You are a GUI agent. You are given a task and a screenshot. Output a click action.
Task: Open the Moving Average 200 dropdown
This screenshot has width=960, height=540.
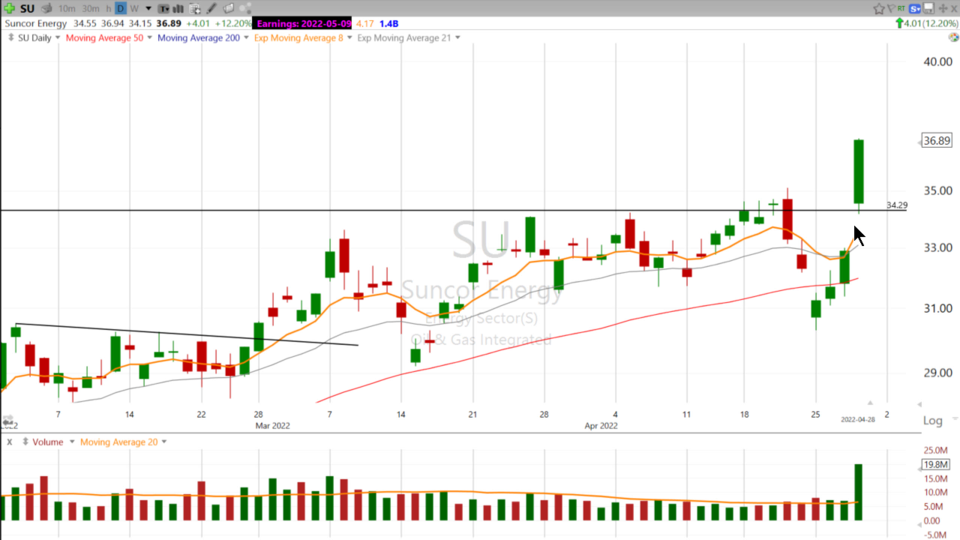pyautogui.click(x=246, y=38)
